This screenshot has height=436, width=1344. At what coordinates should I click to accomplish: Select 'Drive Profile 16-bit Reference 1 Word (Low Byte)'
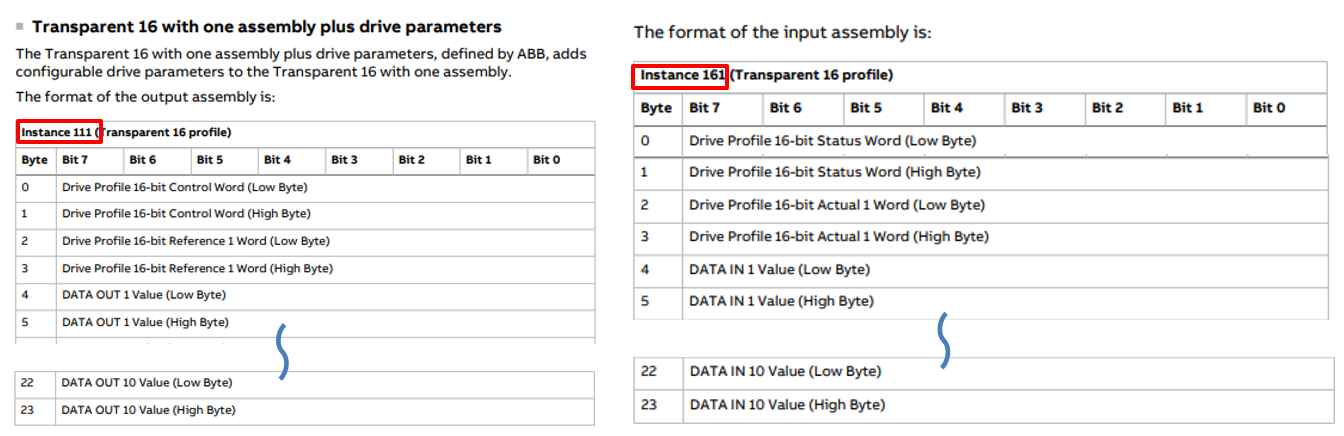coord(196,241)
